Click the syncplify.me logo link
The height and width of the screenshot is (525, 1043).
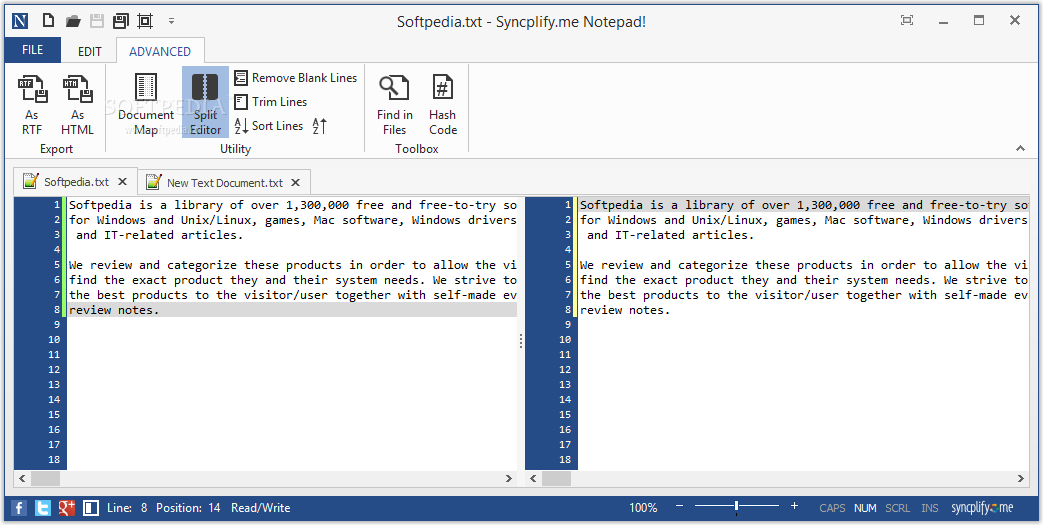(x=982, y=508)
